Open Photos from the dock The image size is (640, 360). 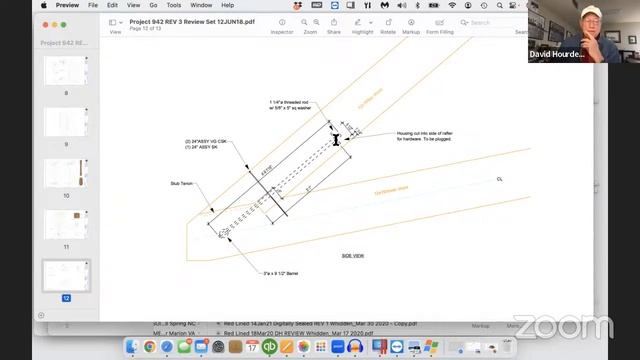[x=304, y=347]
